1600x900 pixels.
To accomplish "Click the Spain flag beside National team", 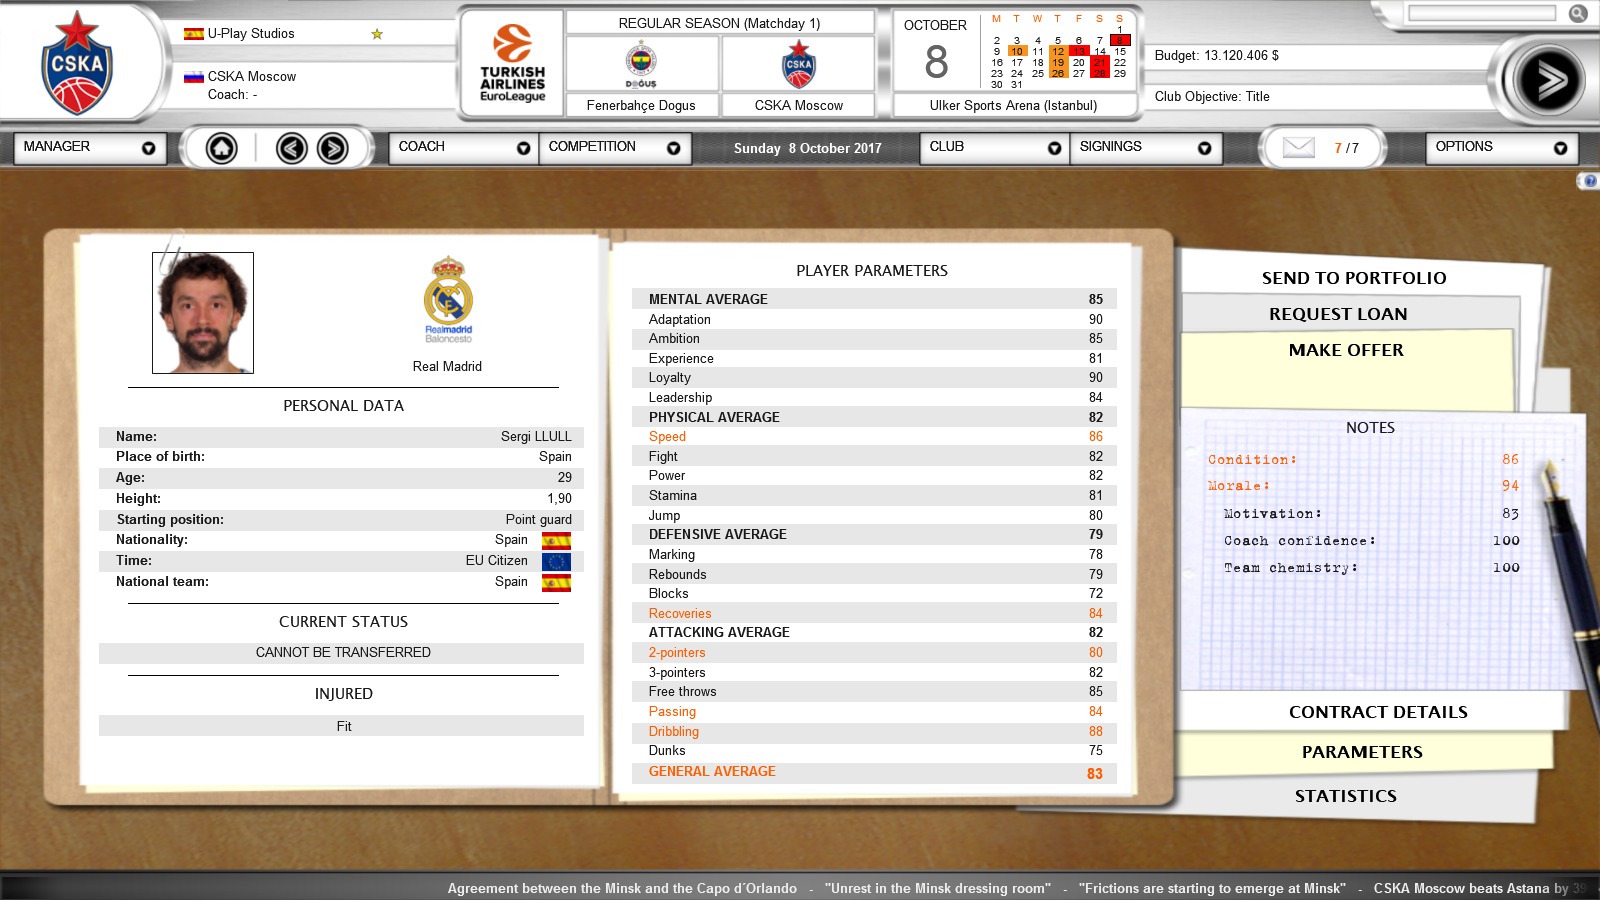I will tap(556, 582).
